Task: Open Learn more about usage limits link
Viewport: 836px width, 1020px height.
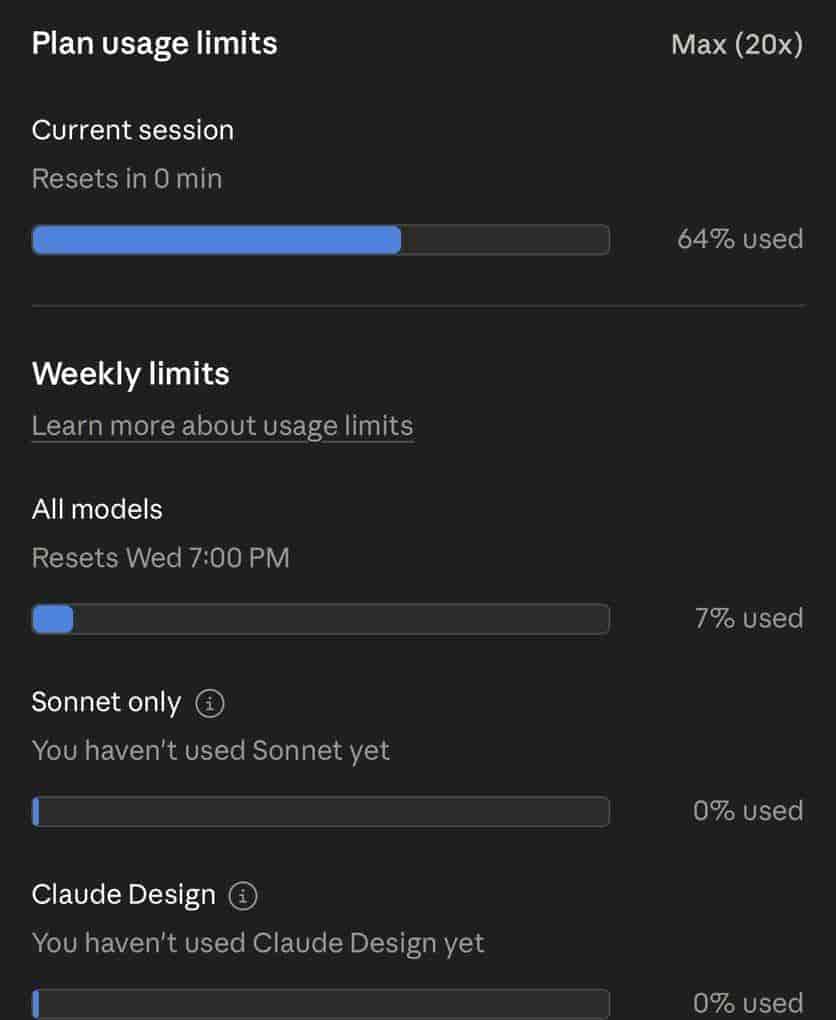Action: (x=222, y=426)
